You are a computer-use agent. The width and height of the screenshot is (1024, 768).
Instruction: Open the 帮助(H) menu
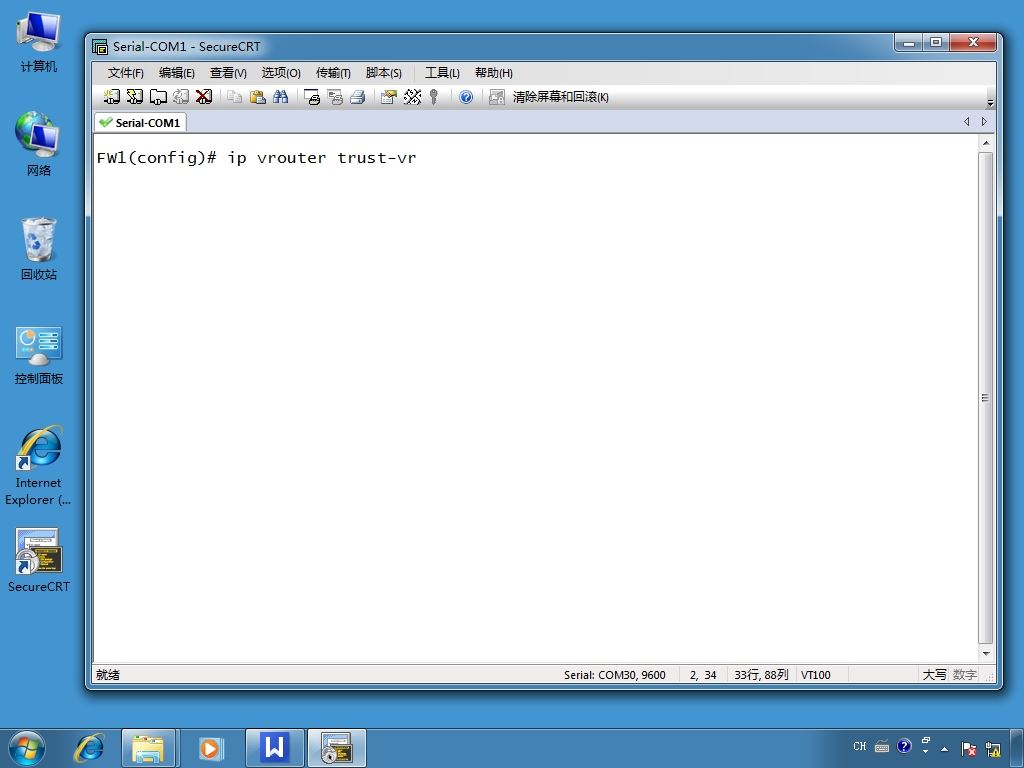click(494, 72)
